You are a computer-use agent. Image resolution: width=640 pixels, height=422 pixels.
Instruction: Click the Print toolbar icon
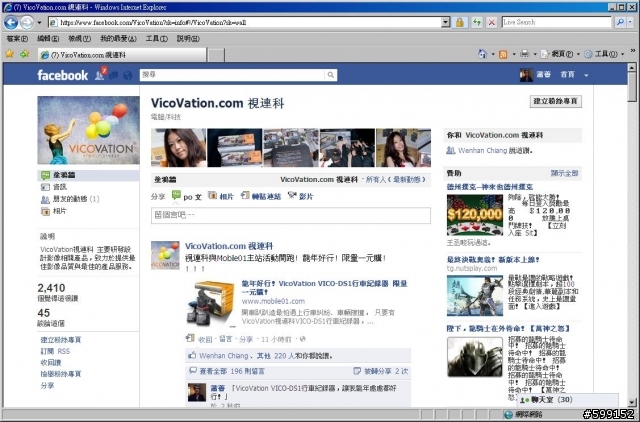[x=525, y=54]
